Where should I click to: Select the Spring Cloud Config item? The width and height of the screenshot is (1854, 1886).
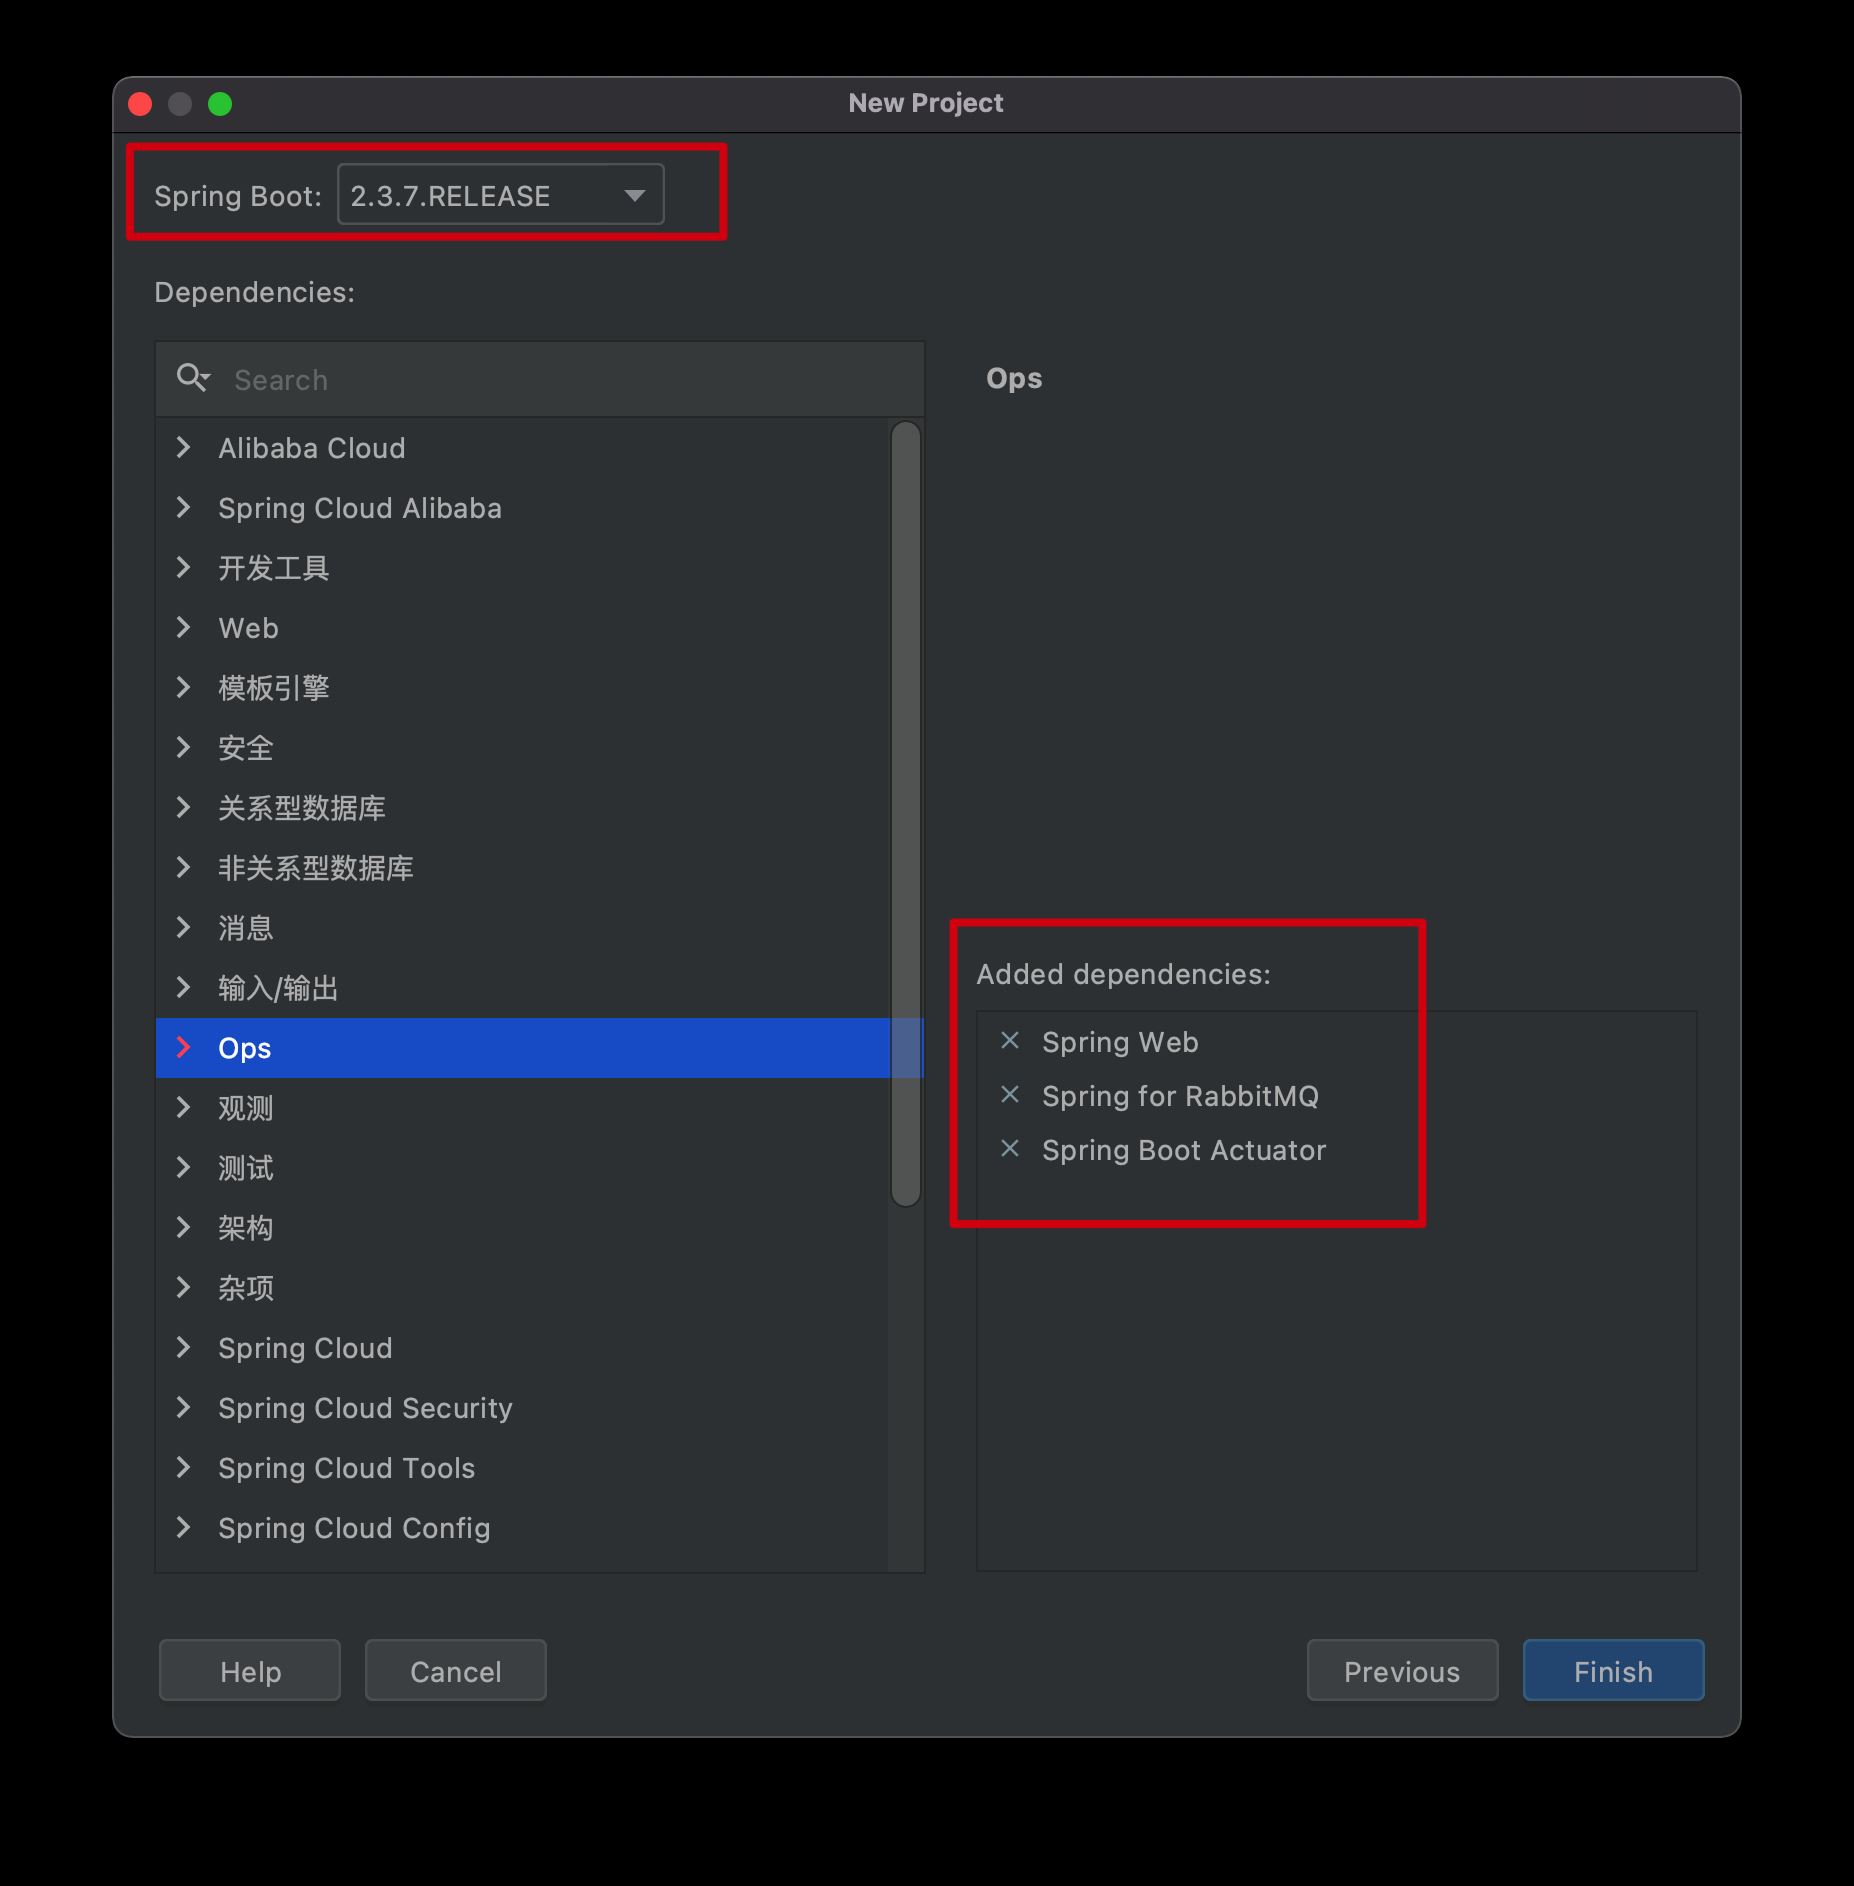click(354, 1528)
